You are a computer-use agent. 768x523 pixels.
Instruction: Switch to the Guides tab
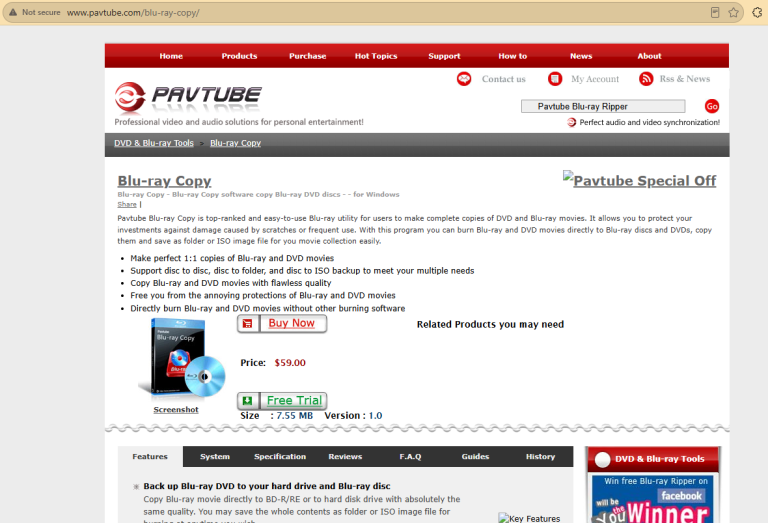[x=475, y=456]
